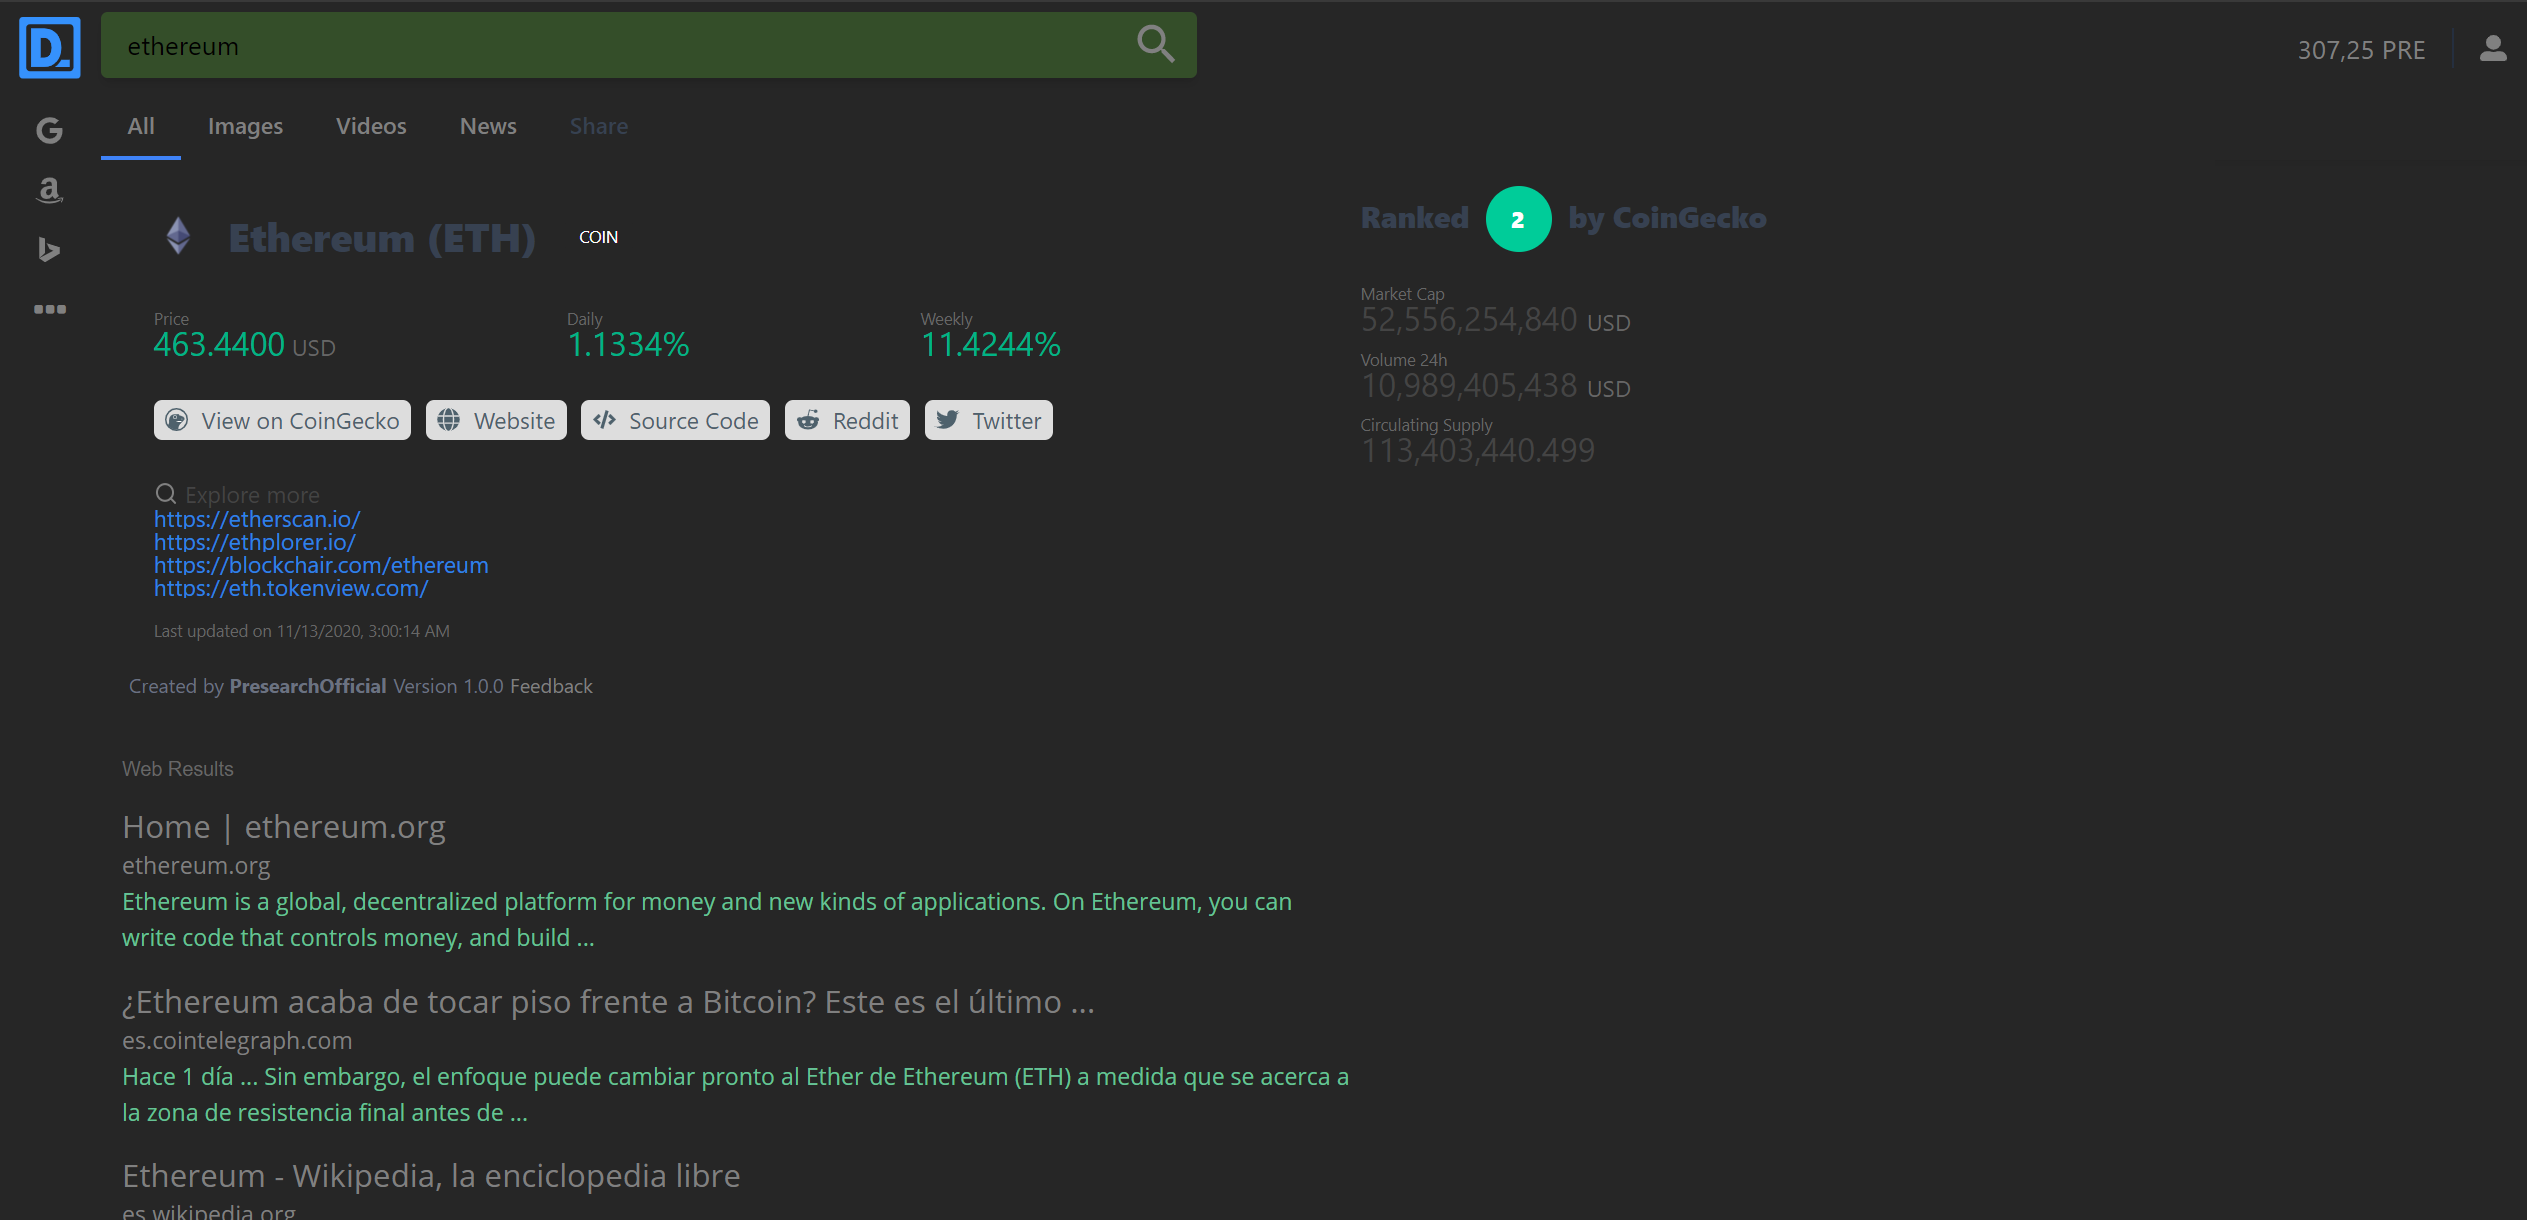This screenshot has height=1220, width=2527.
Task: Switch to Google search provider icon
Action: click(49, 130)
